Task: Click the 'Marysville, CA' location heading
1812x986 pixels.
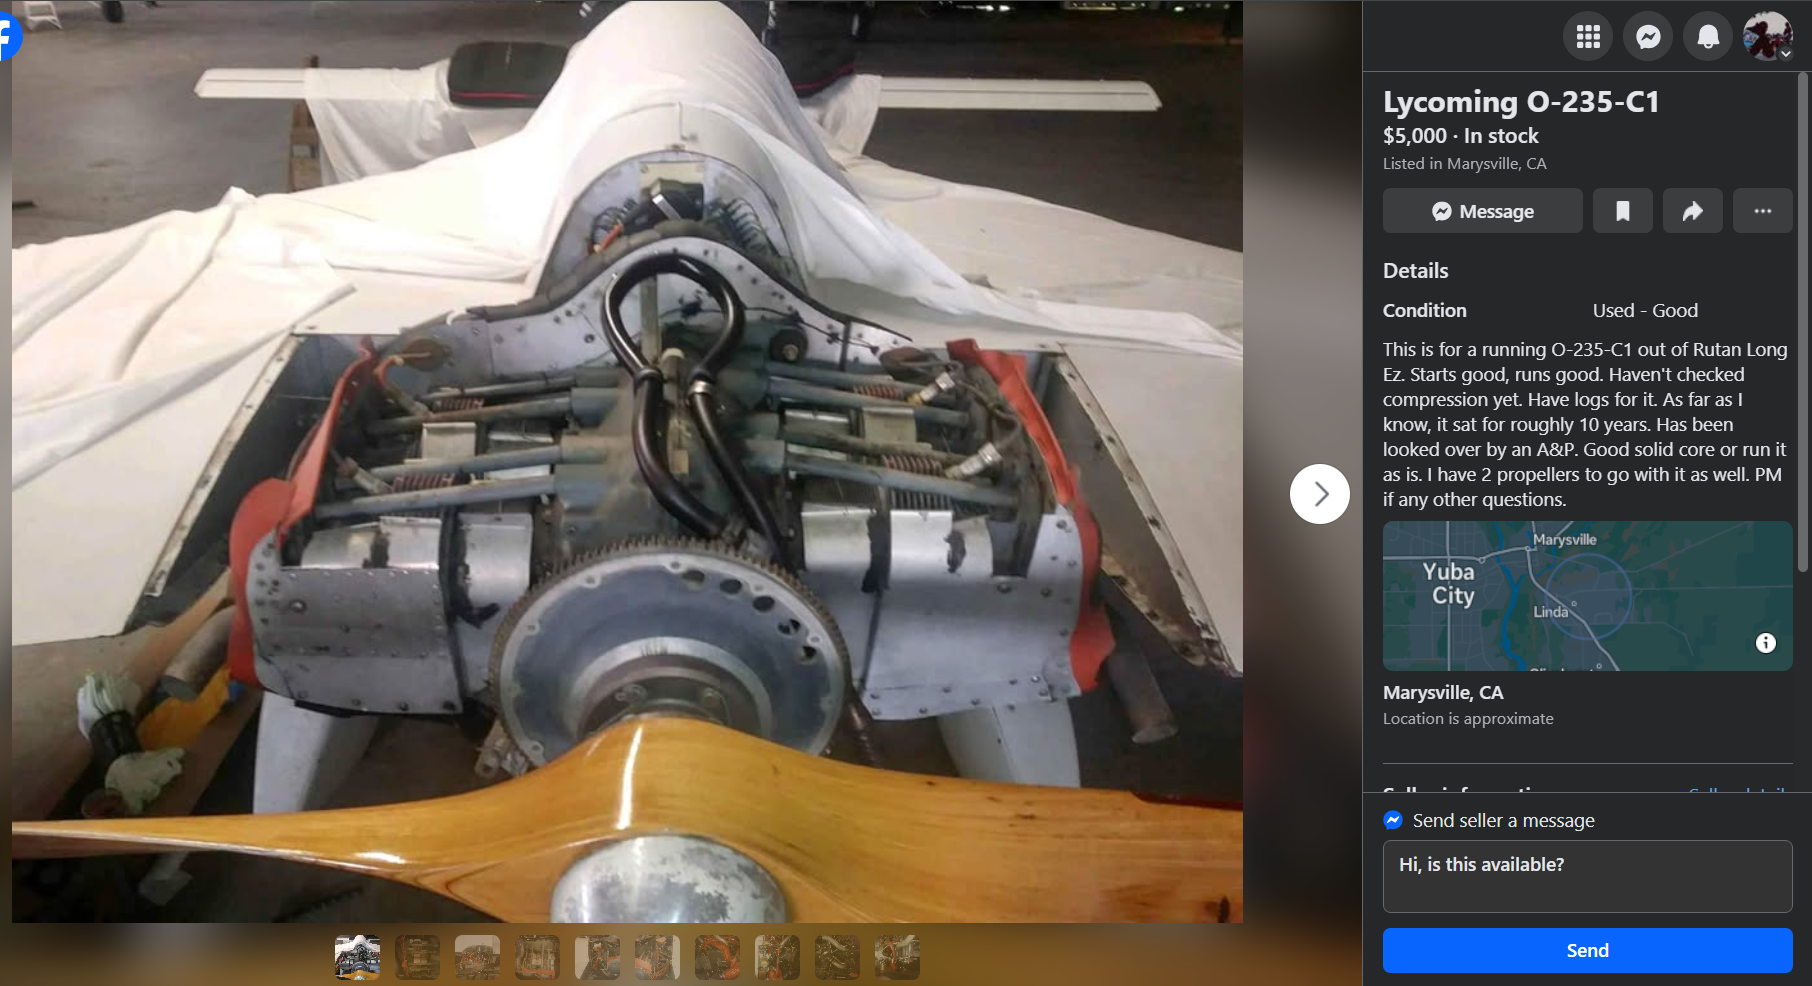Action: 1443,693
